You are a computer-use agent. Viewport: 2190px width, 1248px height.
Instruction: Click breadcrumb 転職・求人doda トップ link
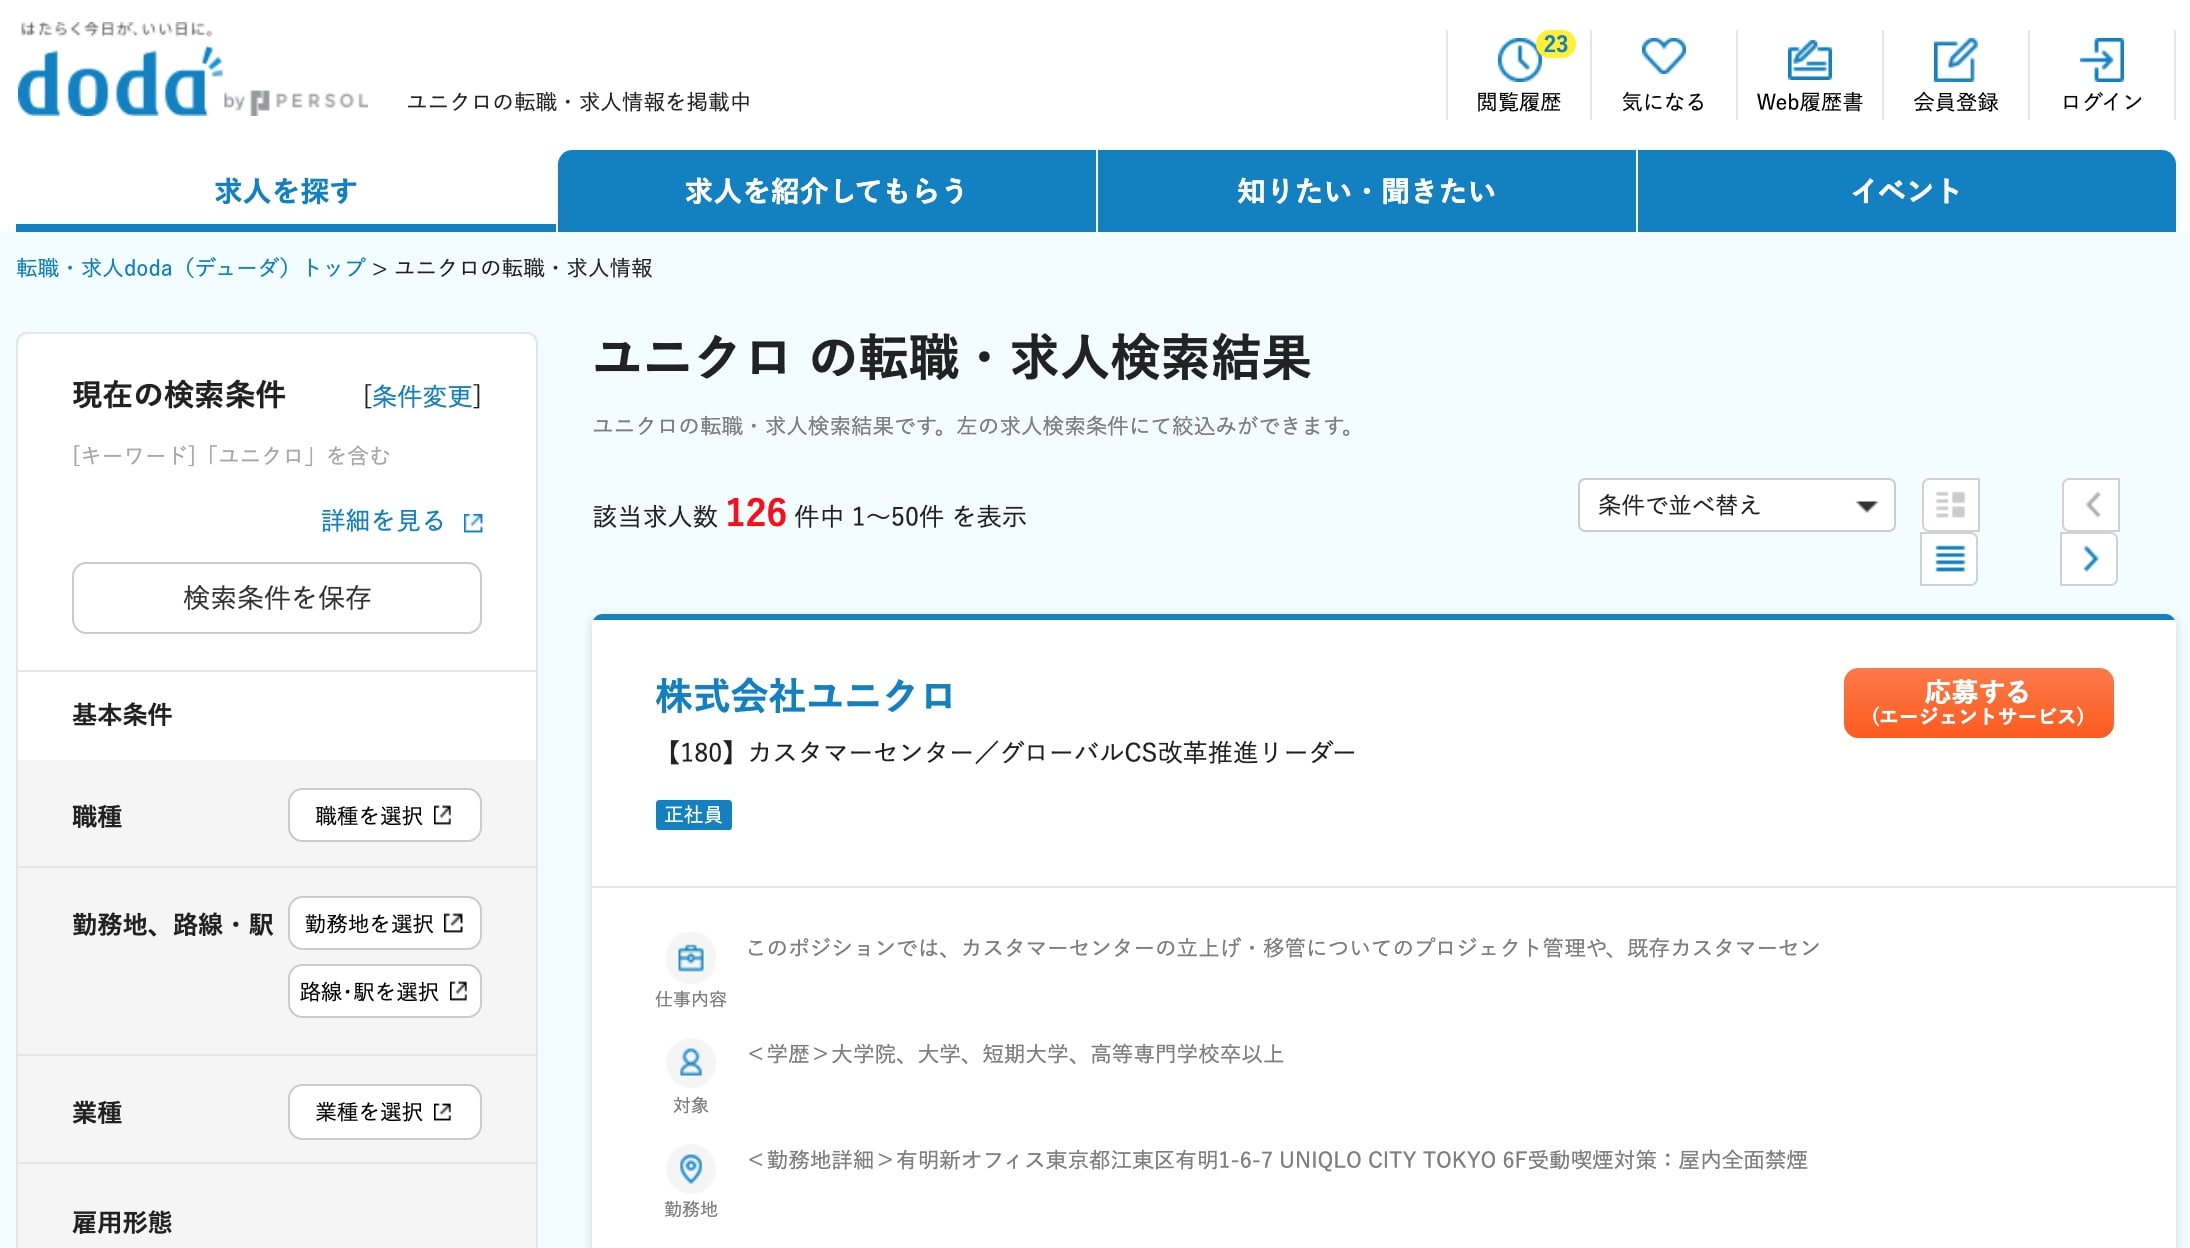coord(191,268)
